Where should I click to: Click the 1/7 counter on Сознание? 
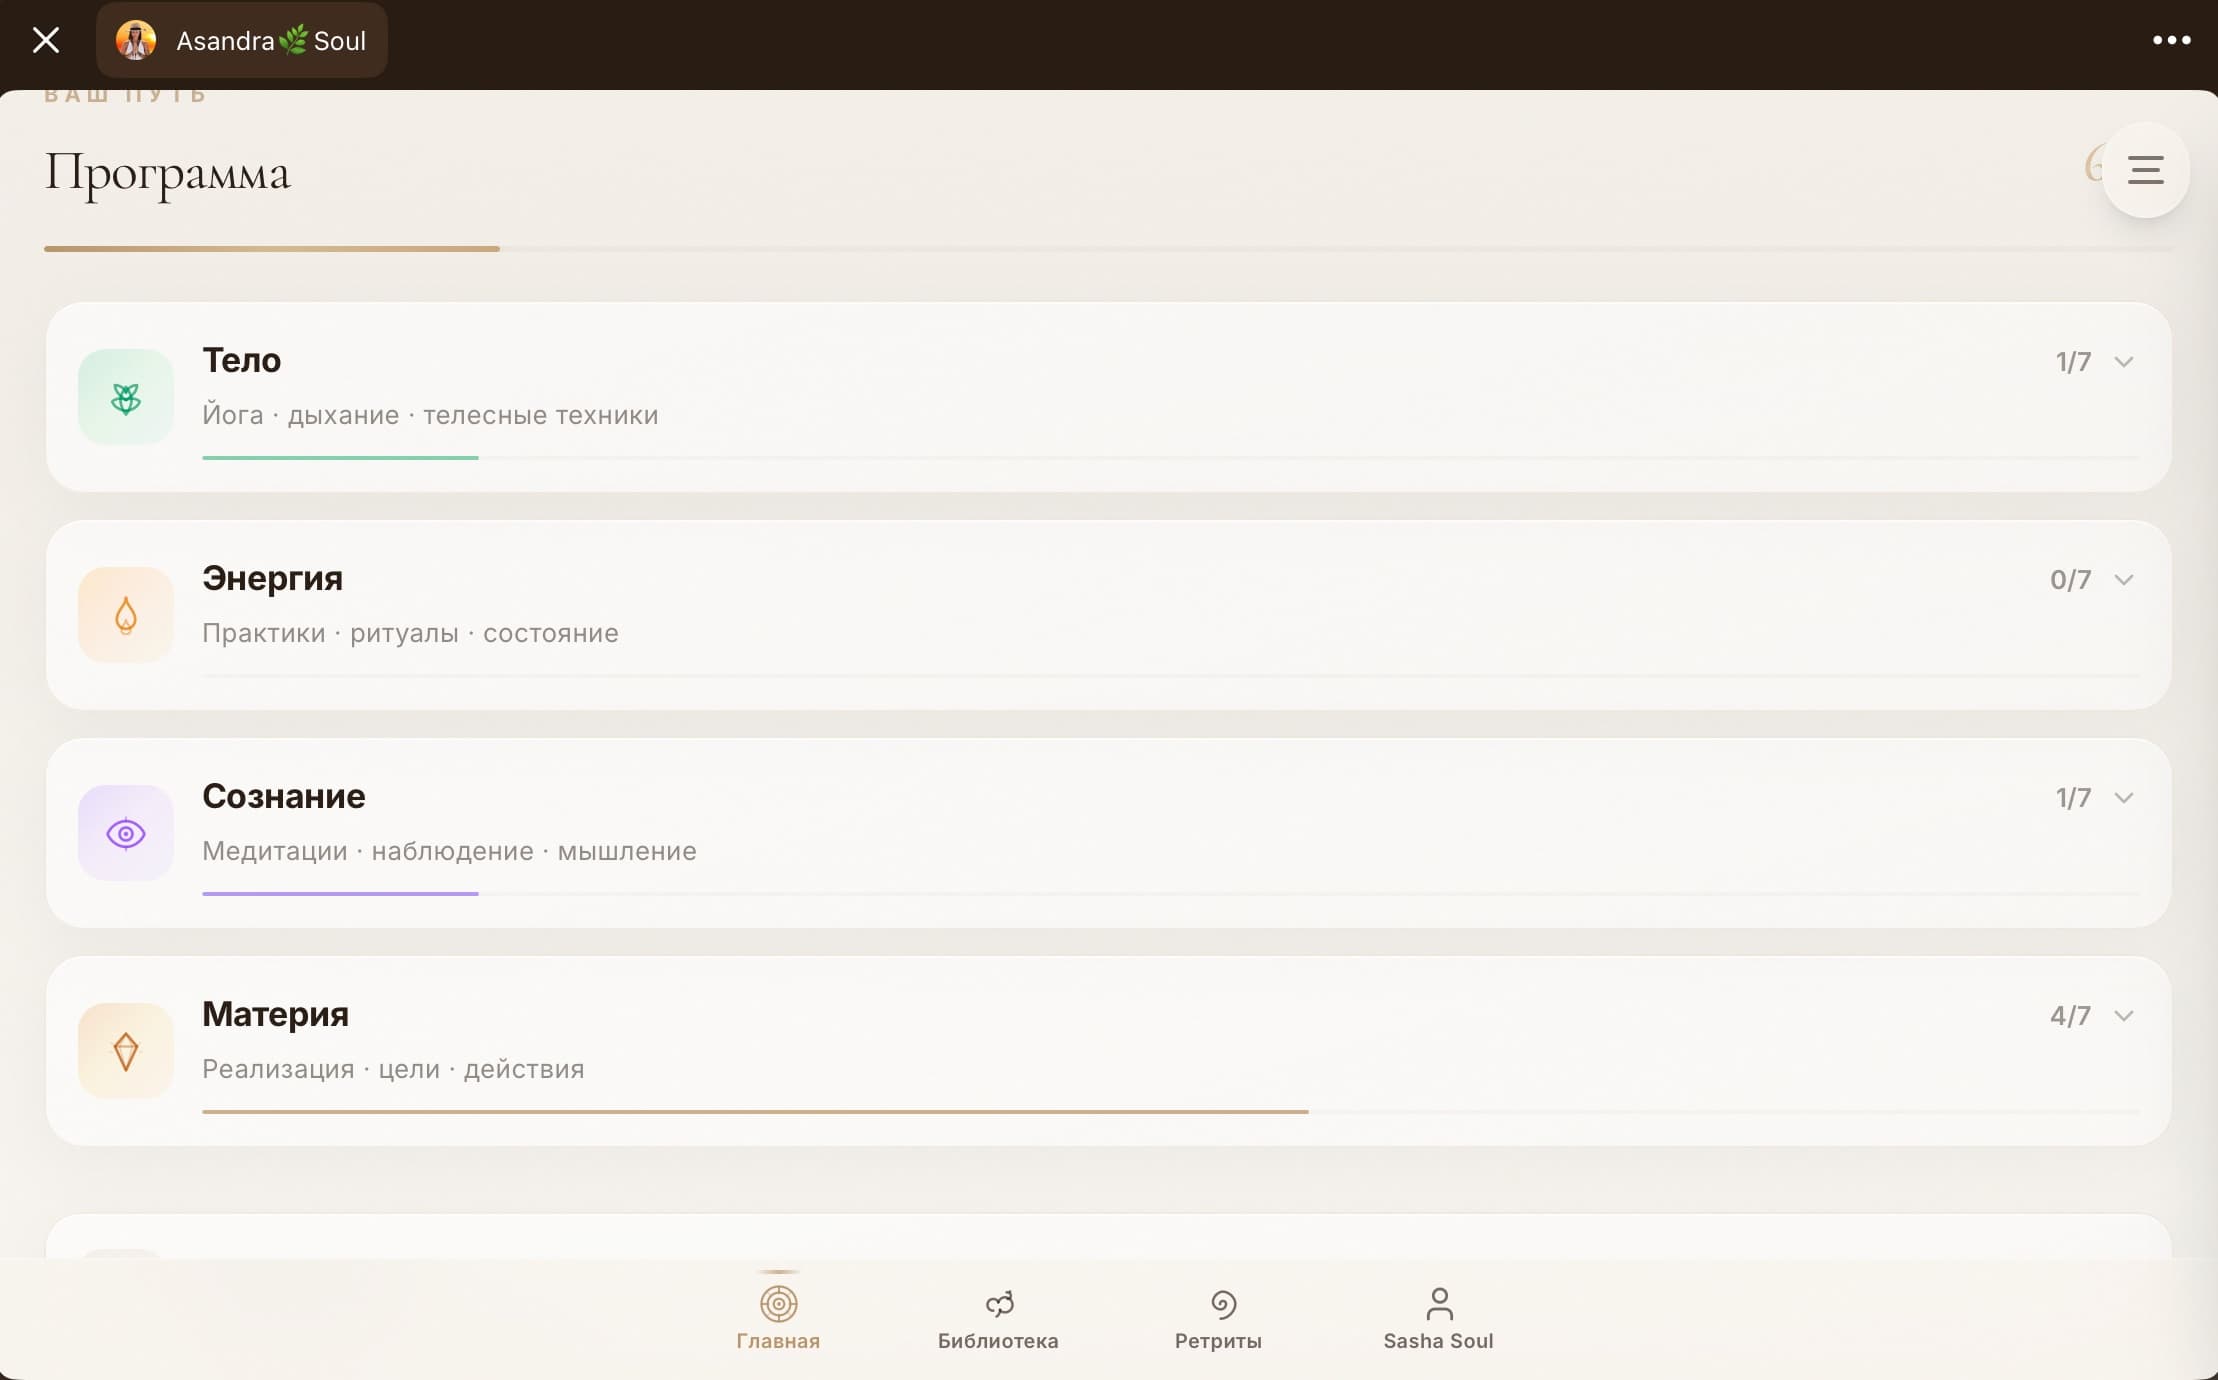(x=2073, y=798)
